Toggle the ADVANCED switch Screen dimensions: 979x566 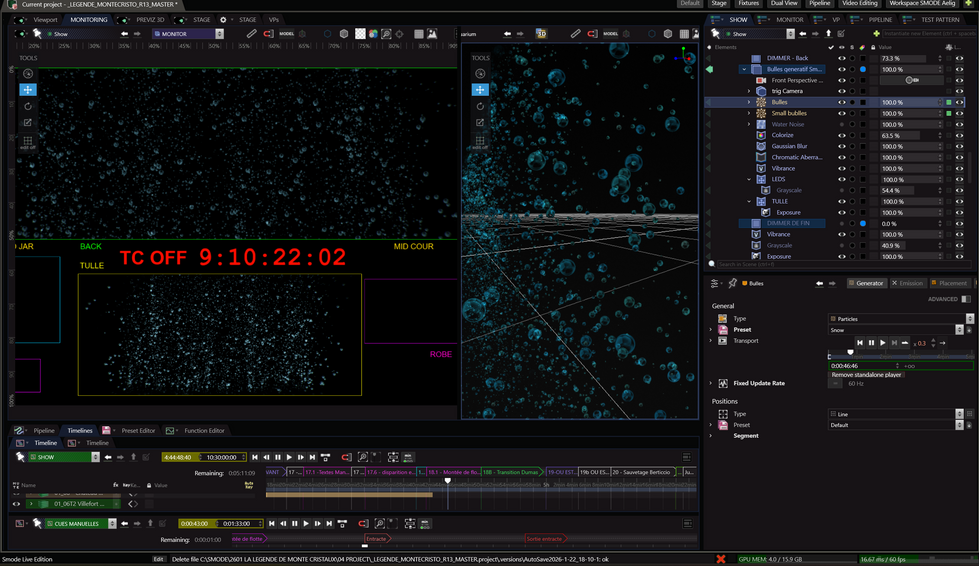coord(965,299)
